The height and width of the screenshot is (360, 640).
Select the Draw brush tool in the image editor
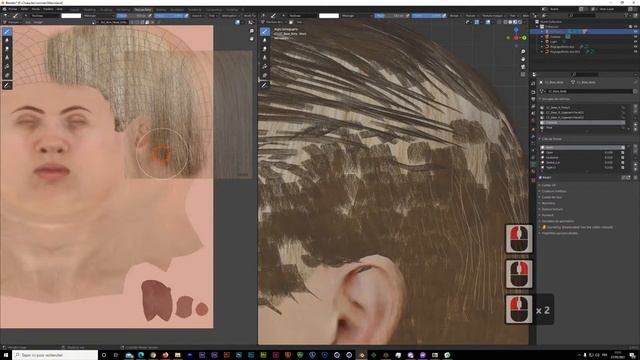coord(7,31)
